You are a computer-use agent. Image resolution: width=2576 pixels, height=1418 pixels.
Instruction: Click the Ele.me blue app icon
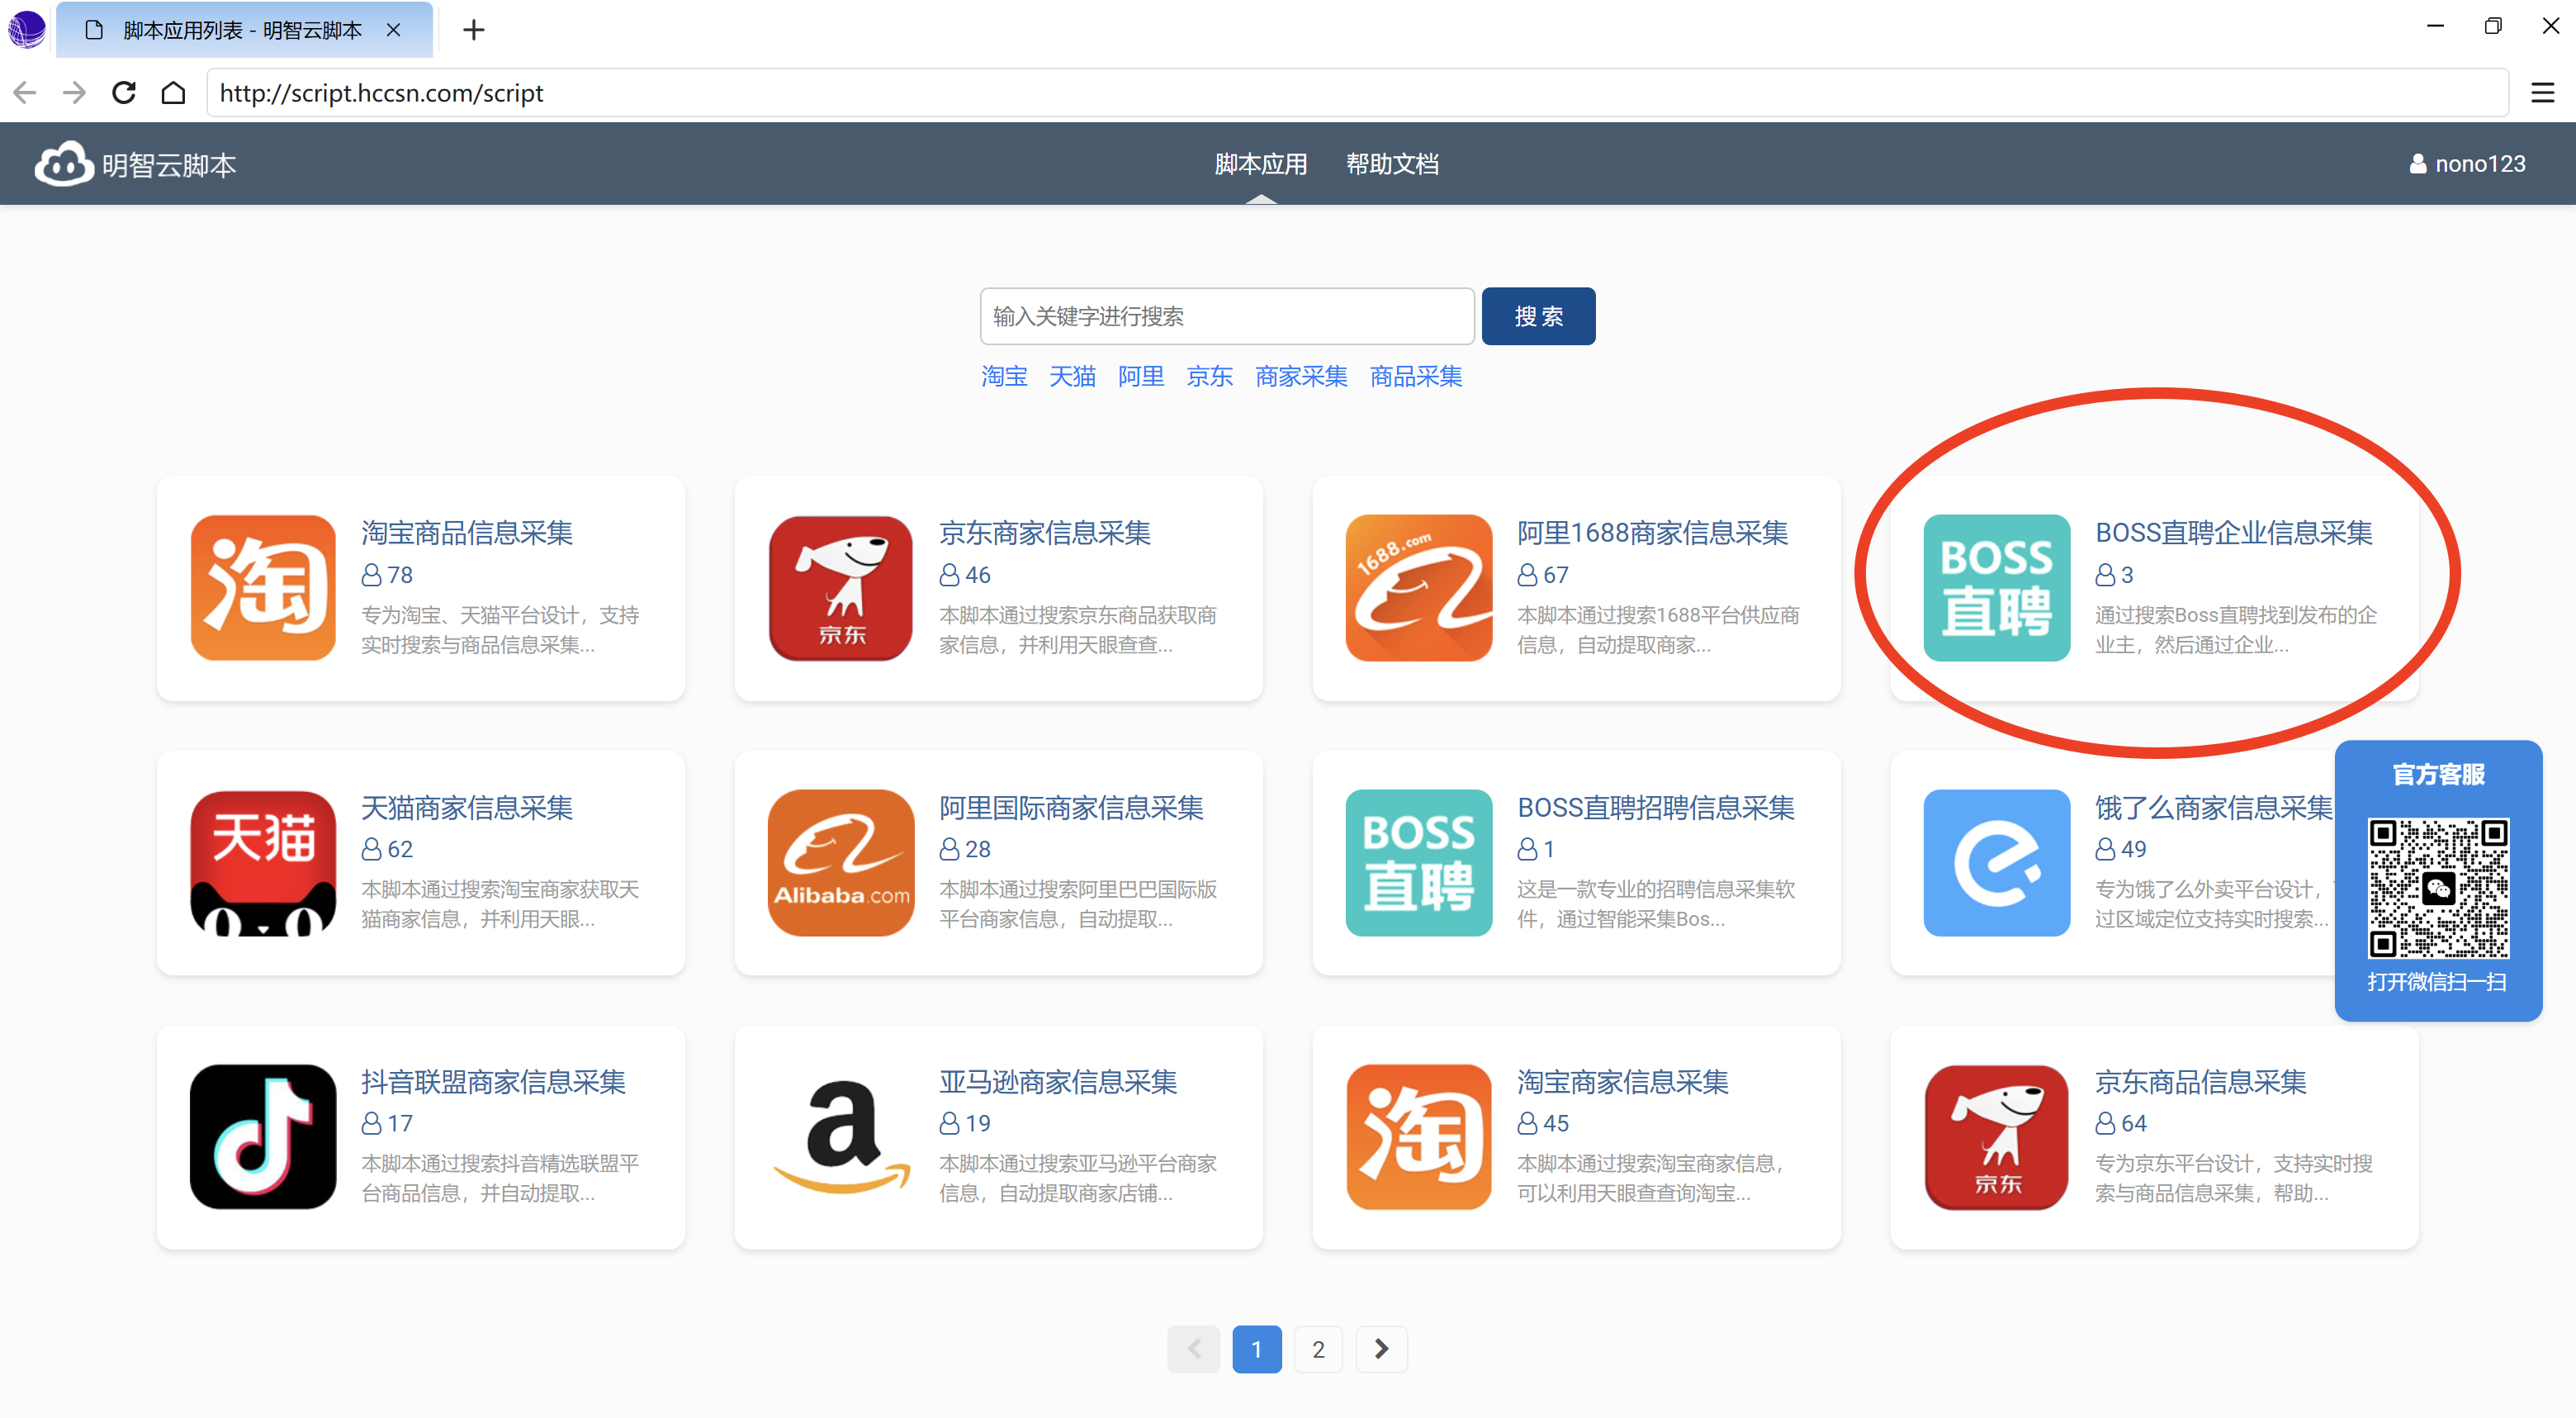click(1997, 863)
